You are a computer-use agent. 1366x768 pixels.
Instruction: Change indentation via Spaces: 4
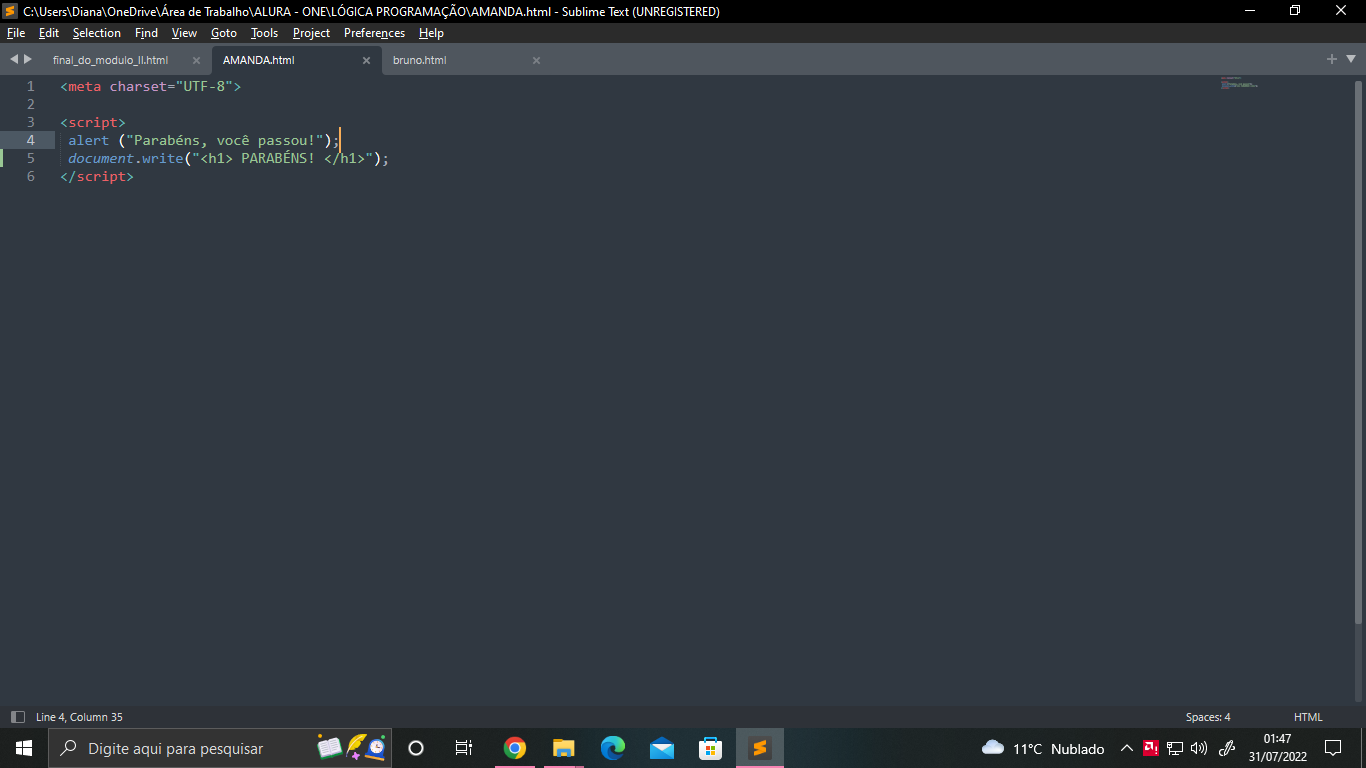1208,717
